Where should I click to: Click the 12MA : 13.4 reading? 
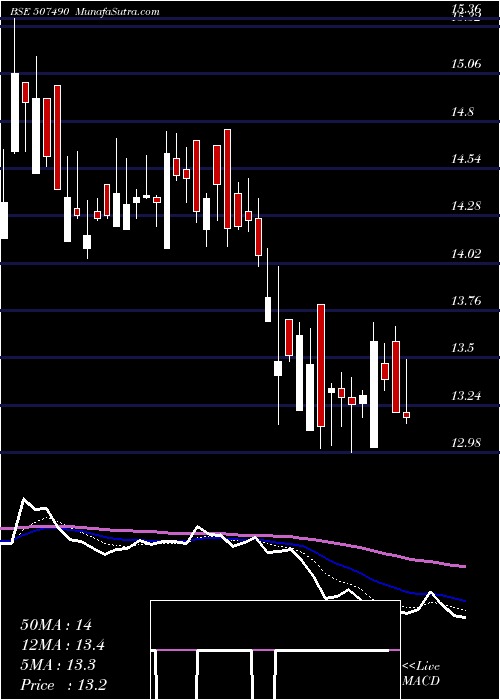point(63,645)
